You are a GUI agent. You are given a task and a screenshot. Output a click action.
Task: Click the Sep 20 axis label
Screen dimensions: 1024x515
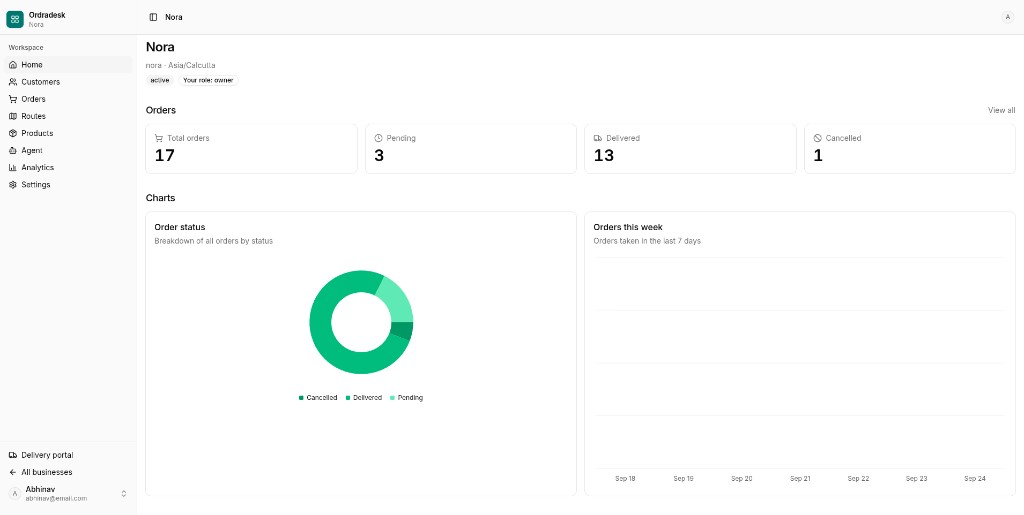pos(742,478)
